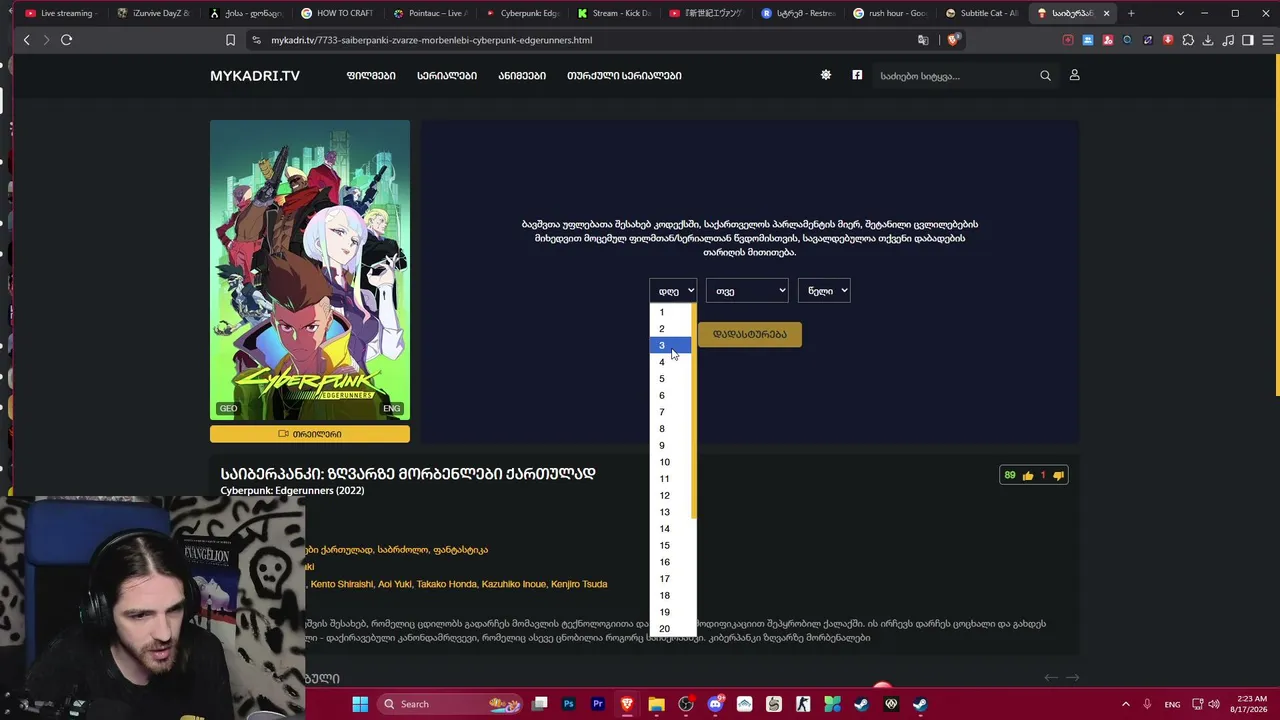1280x720 pixels.
Task: Click the Cyberpunk Edgerunners poster image
Action: 310,270
